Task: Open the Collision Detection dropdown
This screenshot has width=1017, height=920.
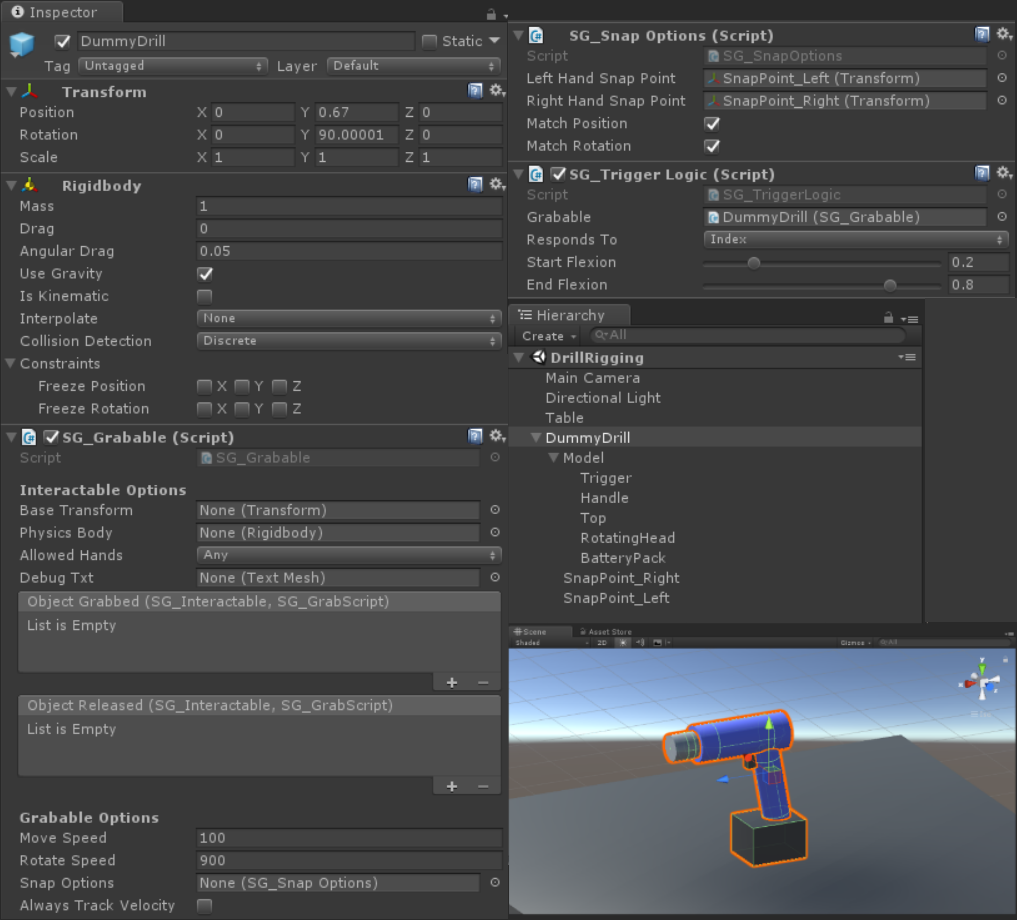Action: (x=349, y=341)
